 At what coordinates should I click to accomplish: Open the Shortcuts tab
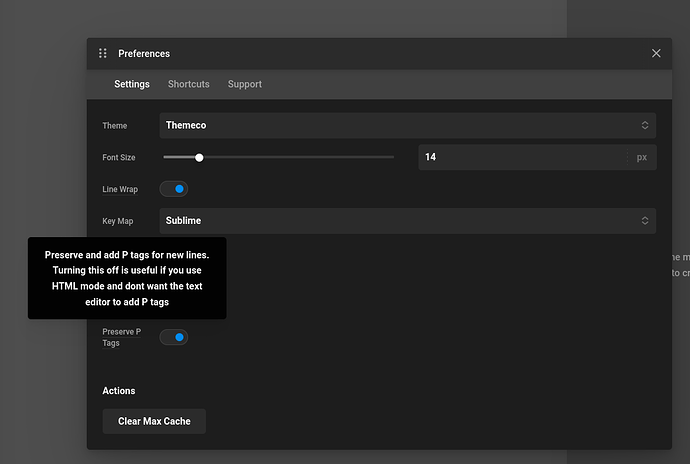tap(189, 85)
